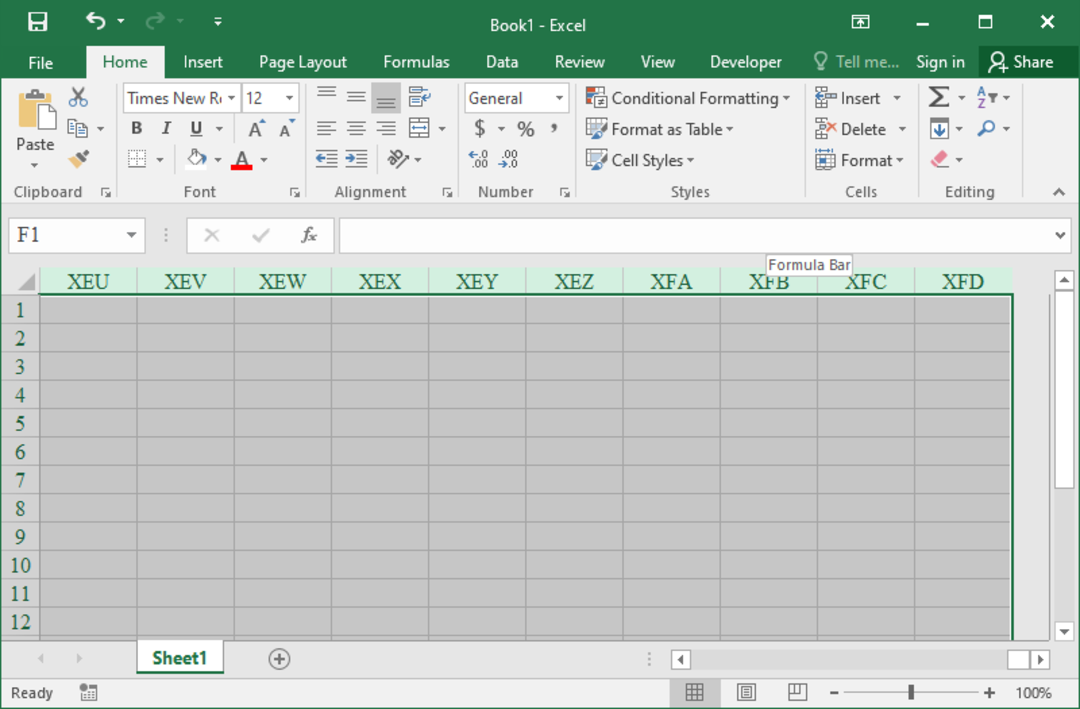Image resolution: width=1080 pixels, height=709 pixels.
Task: Decrease decimal places
Action: click(x=508, y=159)
